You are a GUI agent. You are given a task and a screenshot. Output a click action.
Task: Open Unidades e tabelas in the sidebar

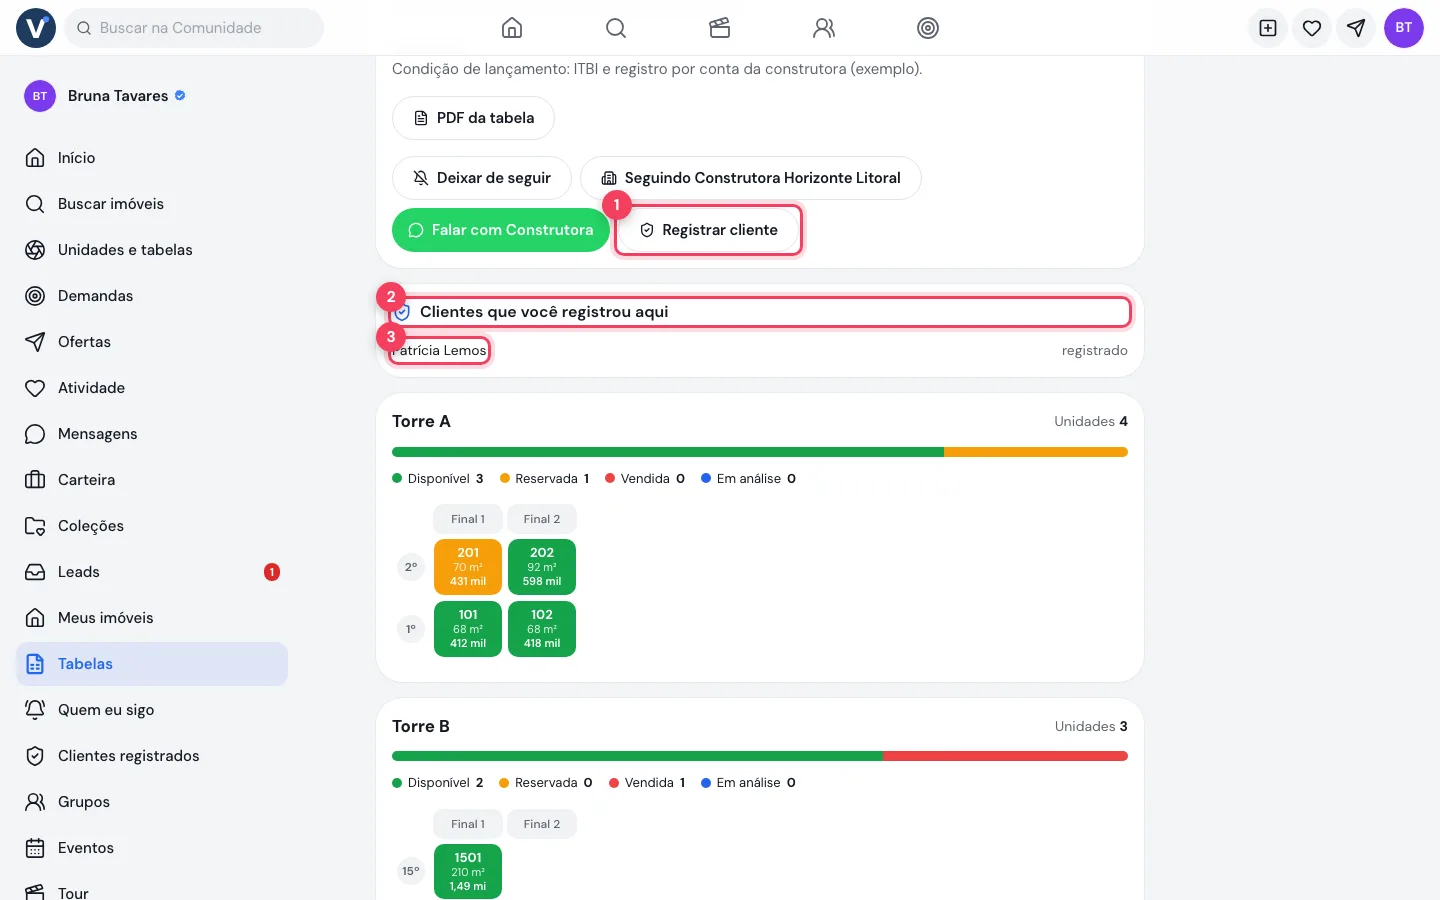pos(152,250)
